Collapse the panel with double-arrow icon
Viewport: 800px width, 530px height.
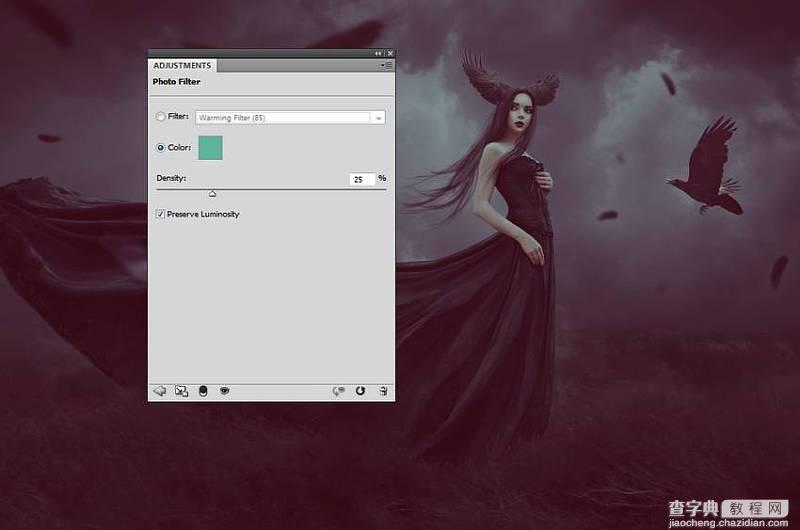378,53
